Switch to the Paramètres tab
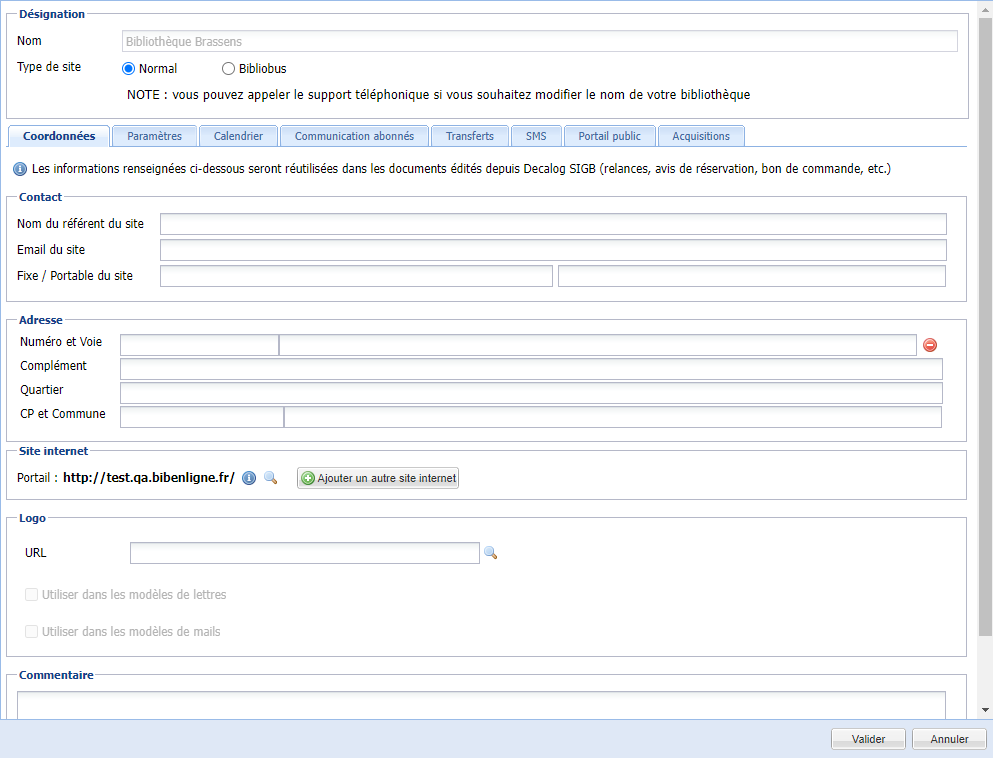Viewport: 996px width, 763px height. [154, 135]
